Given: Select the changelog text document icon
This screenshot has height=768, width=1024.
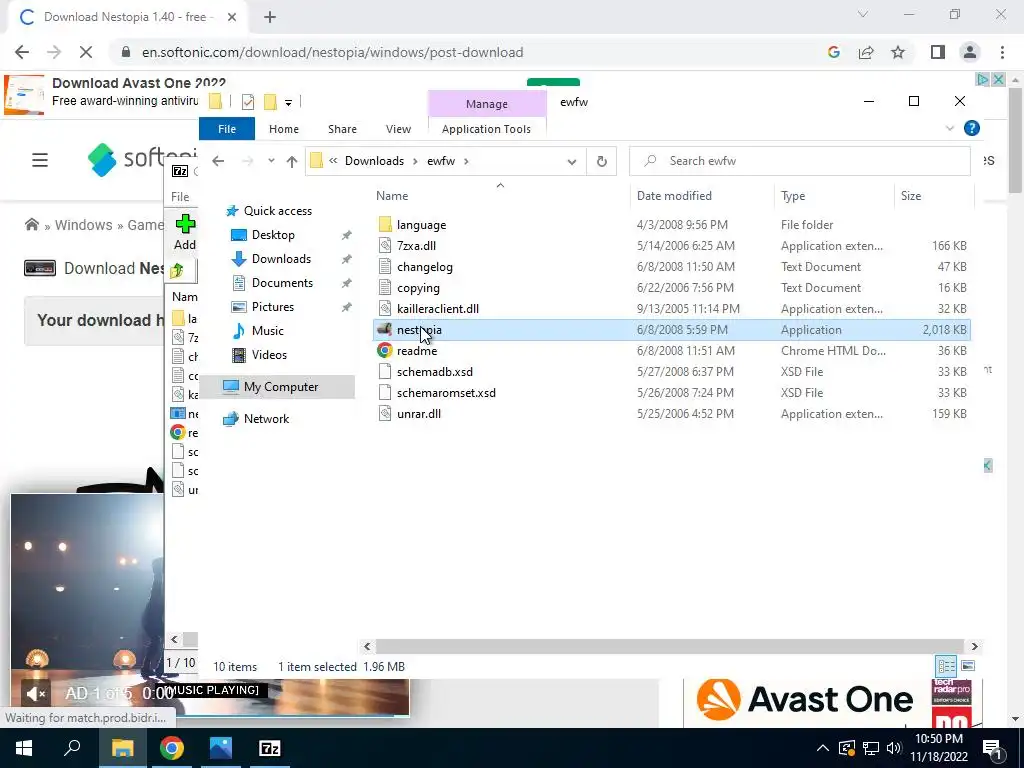Looking at the screenshot, I should [x=385, y=266].
